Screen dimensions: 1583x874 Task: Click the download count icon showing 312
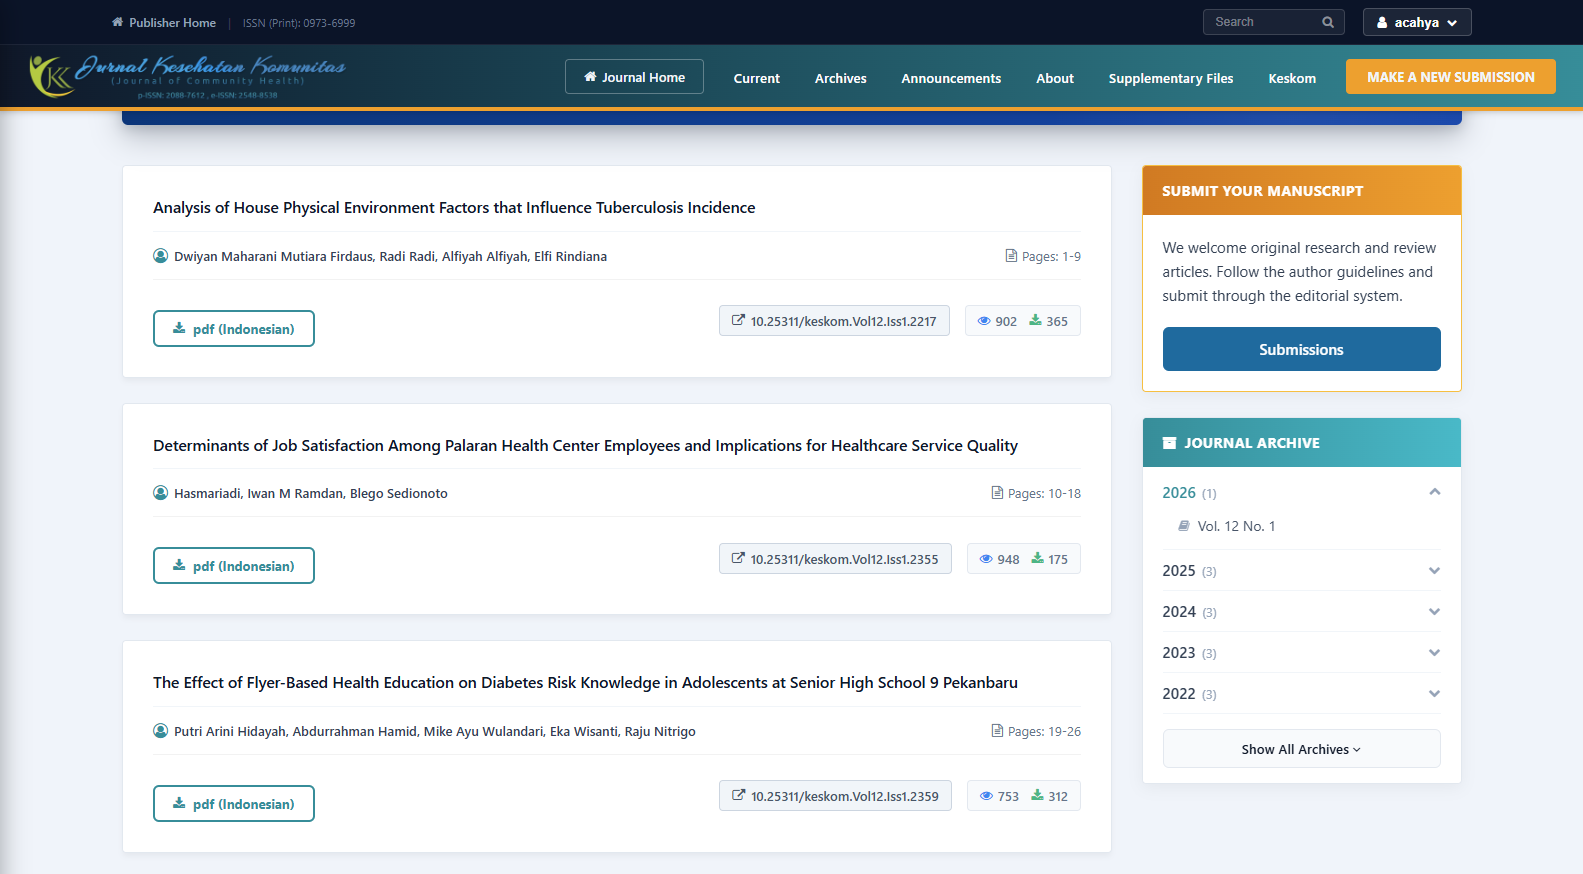coord(1037,796)
